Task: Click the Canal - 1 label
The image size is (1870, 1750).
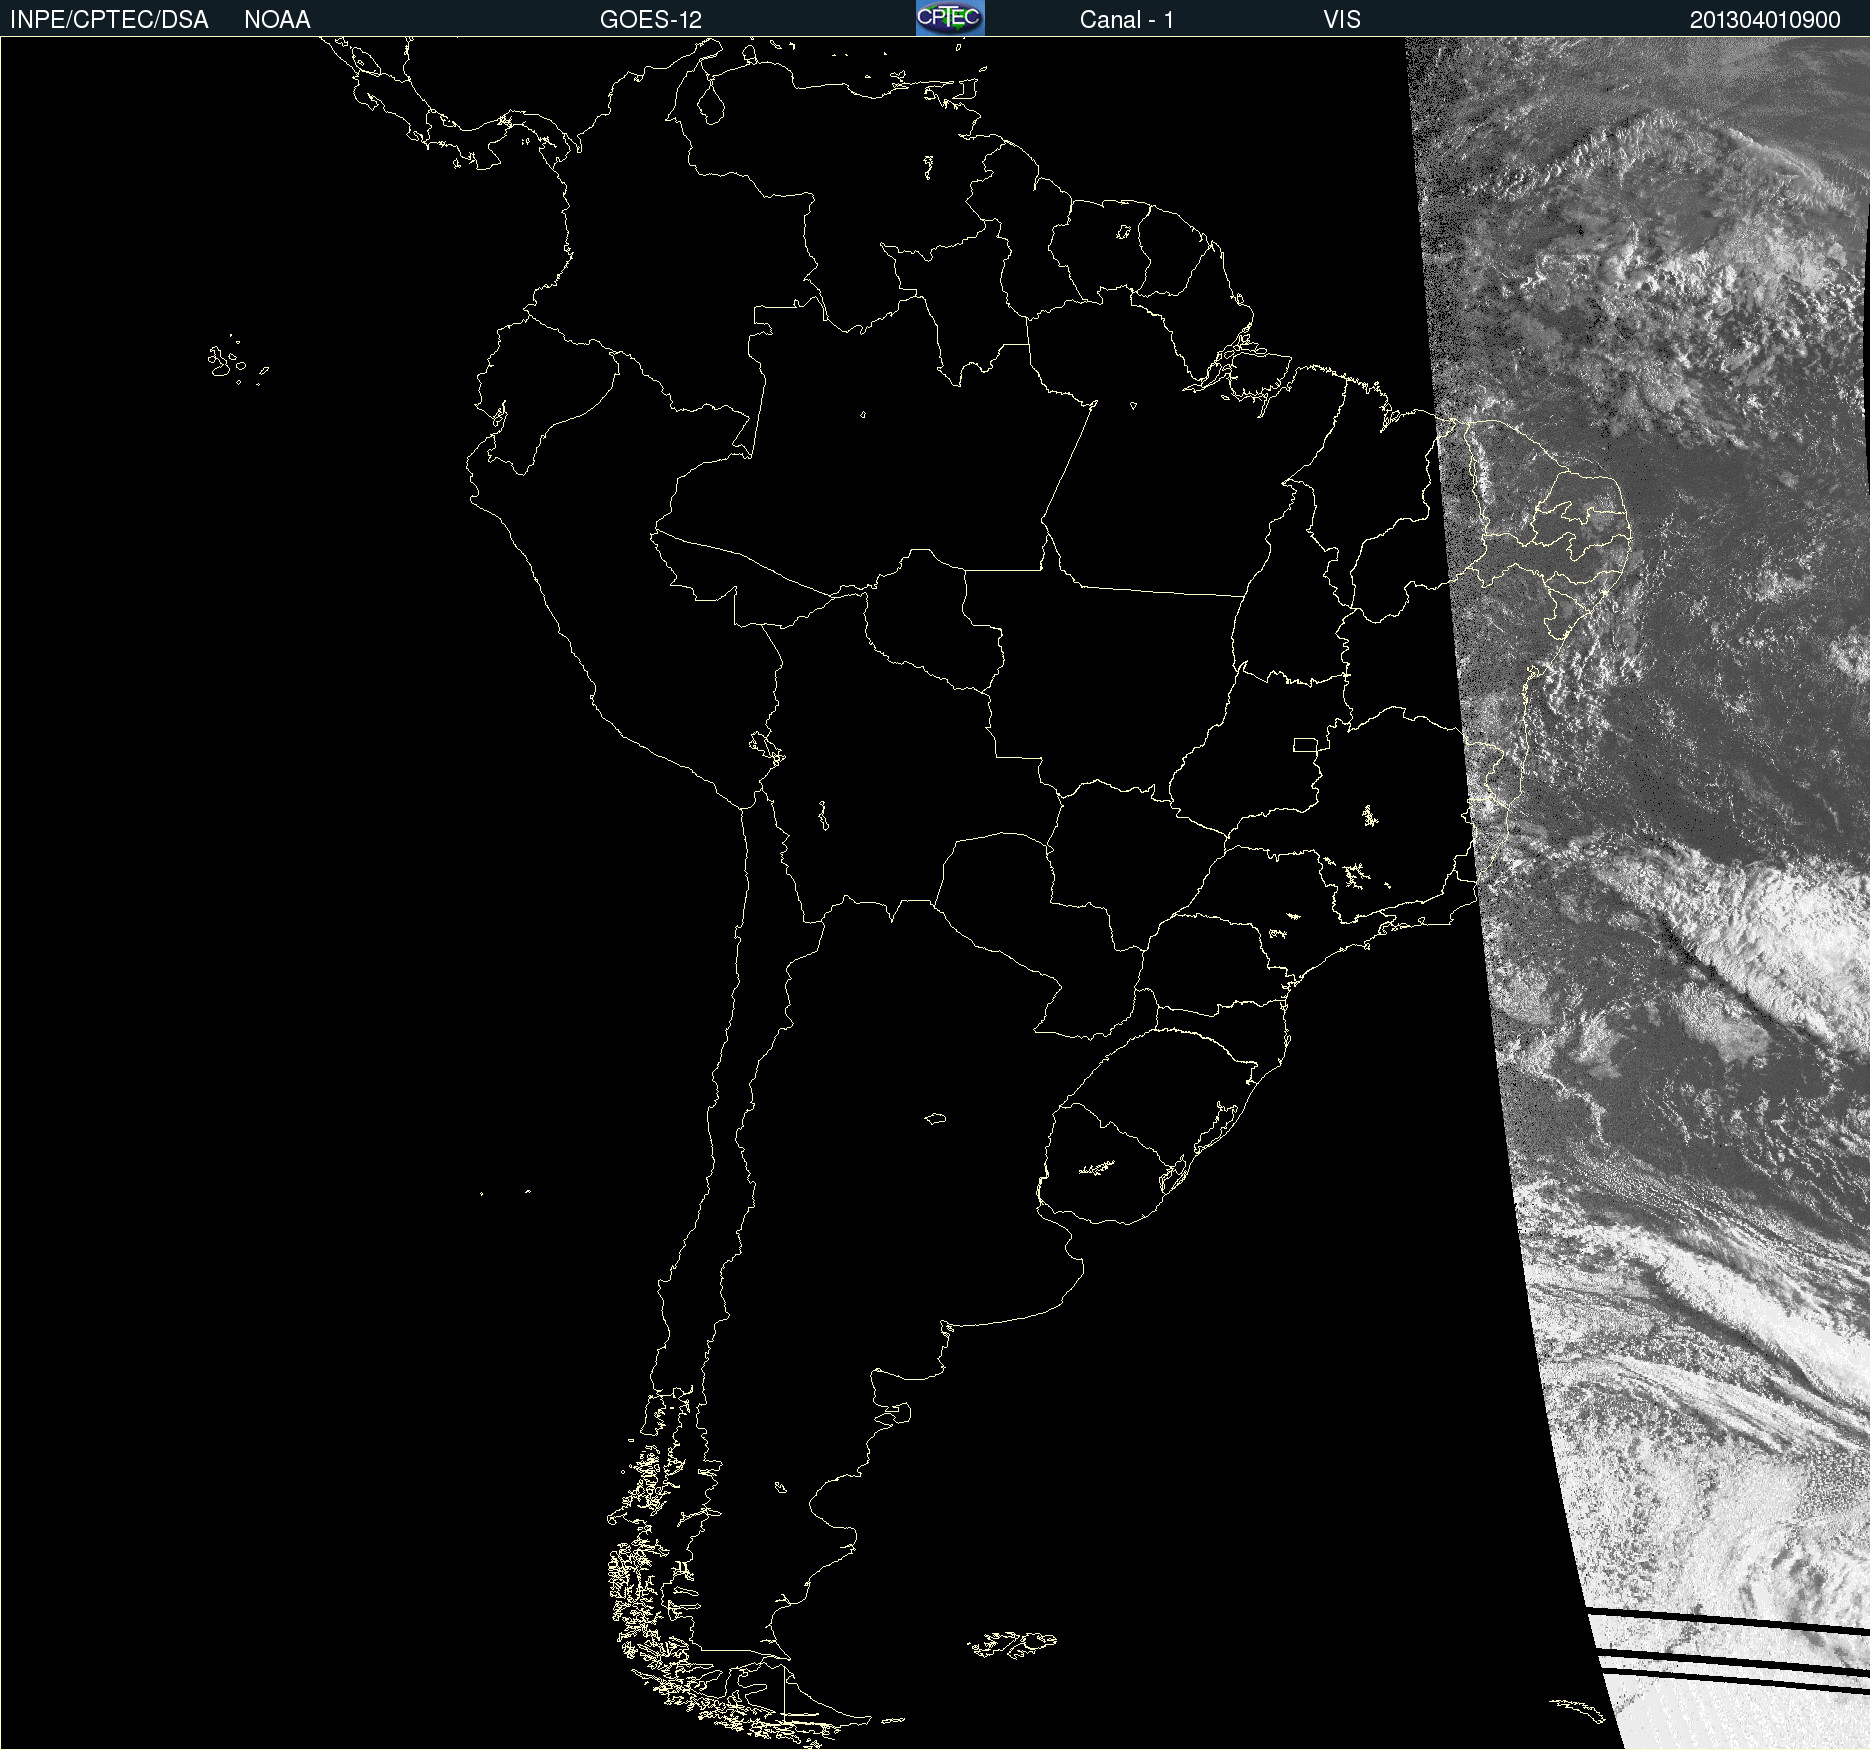Action: coord(1127,20)
